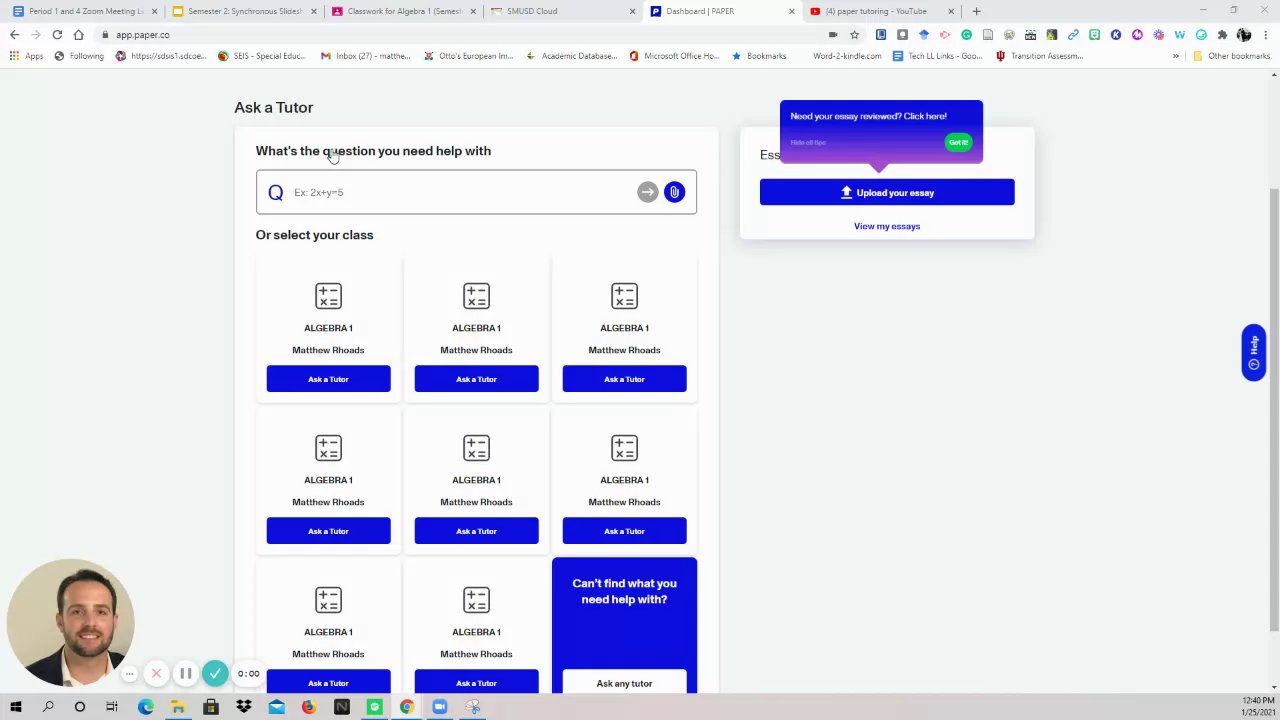Viewport: 1280px width, 720px height.
Task: Go to browser home page
Action: [78, 35]
